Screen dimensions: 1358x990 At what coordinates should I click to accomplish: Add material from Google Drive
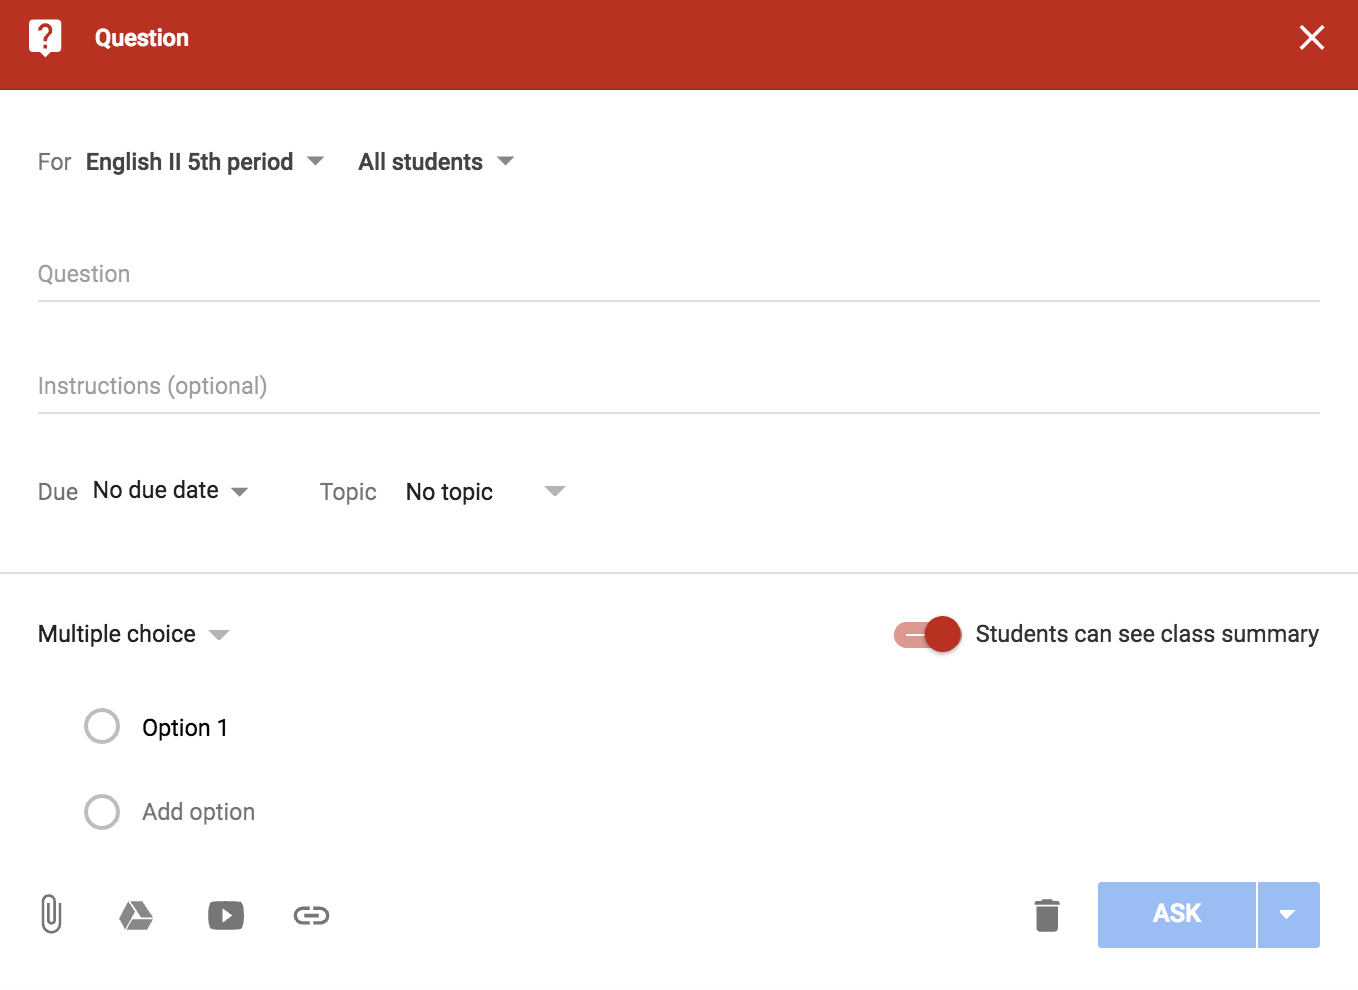coord(136,914)
